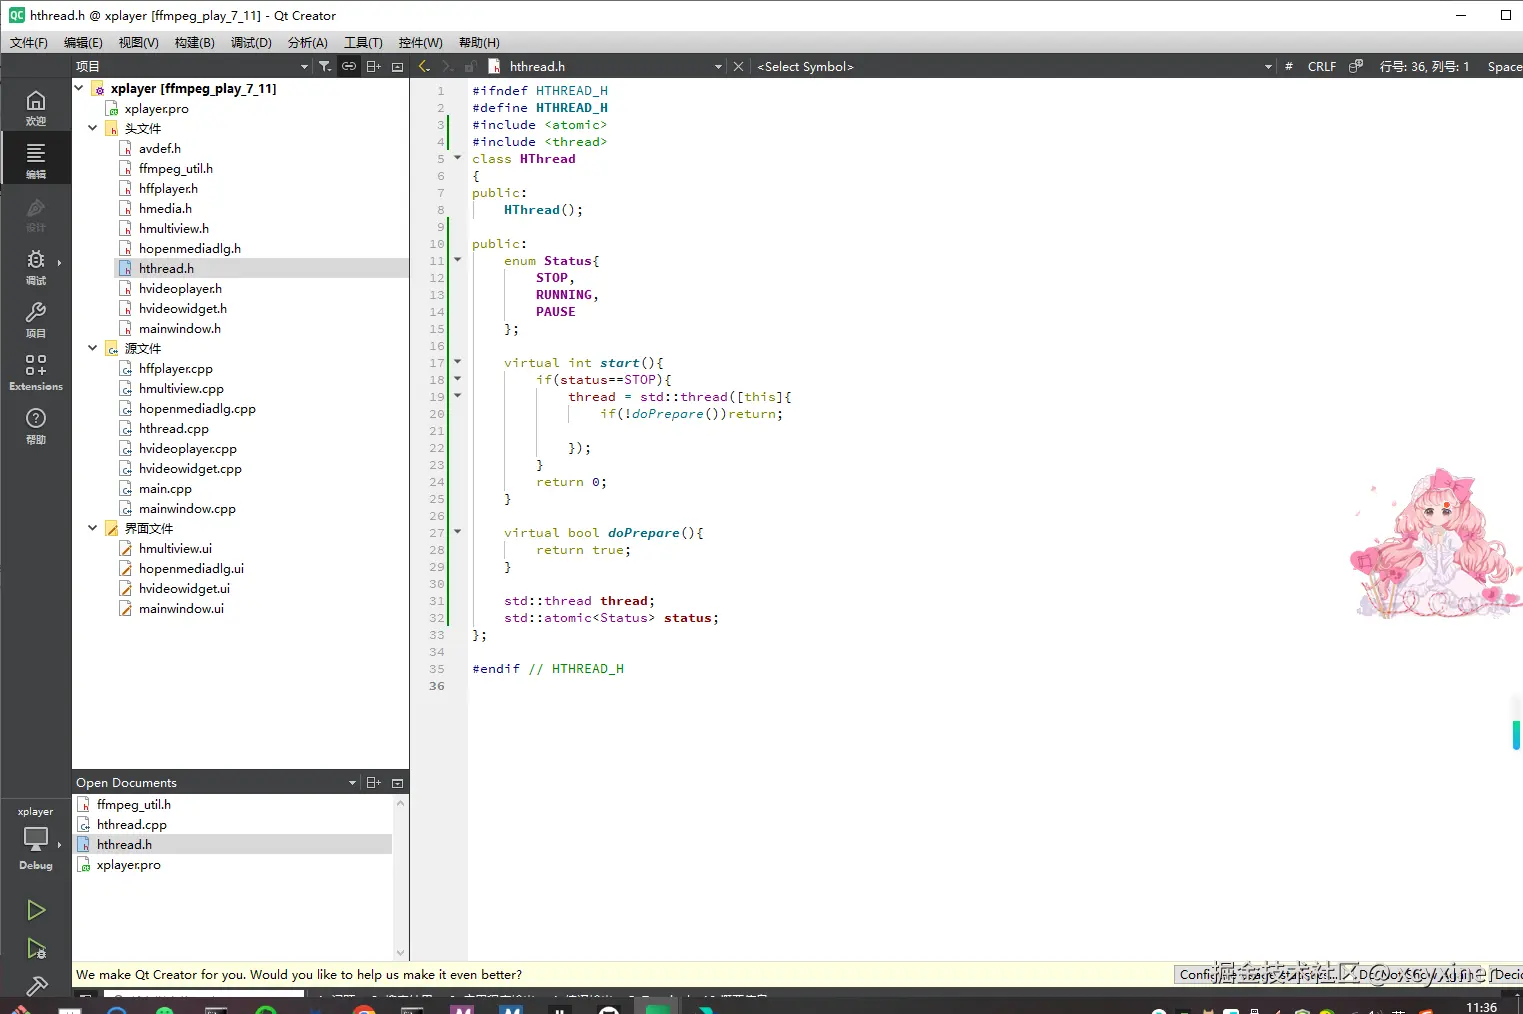The image size is (1523, 1014).
Task: Open the Welcome home mode icon
Action: tap(36, 107)
